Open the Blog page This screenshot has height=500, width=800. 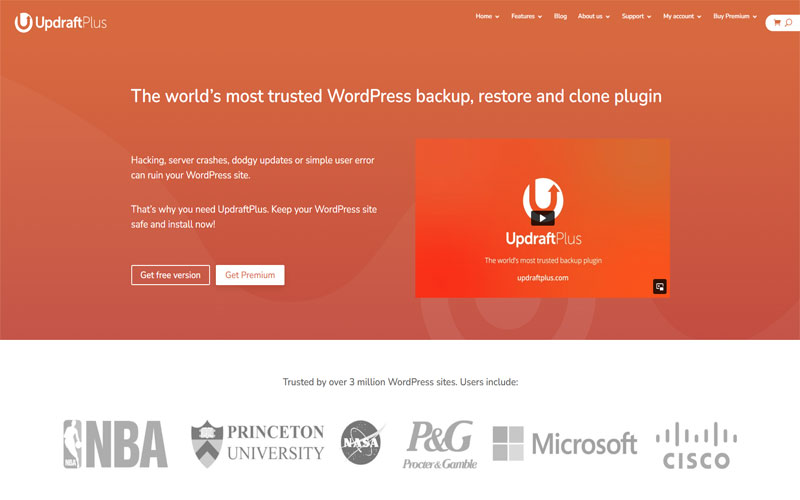[x=560, y=16]
